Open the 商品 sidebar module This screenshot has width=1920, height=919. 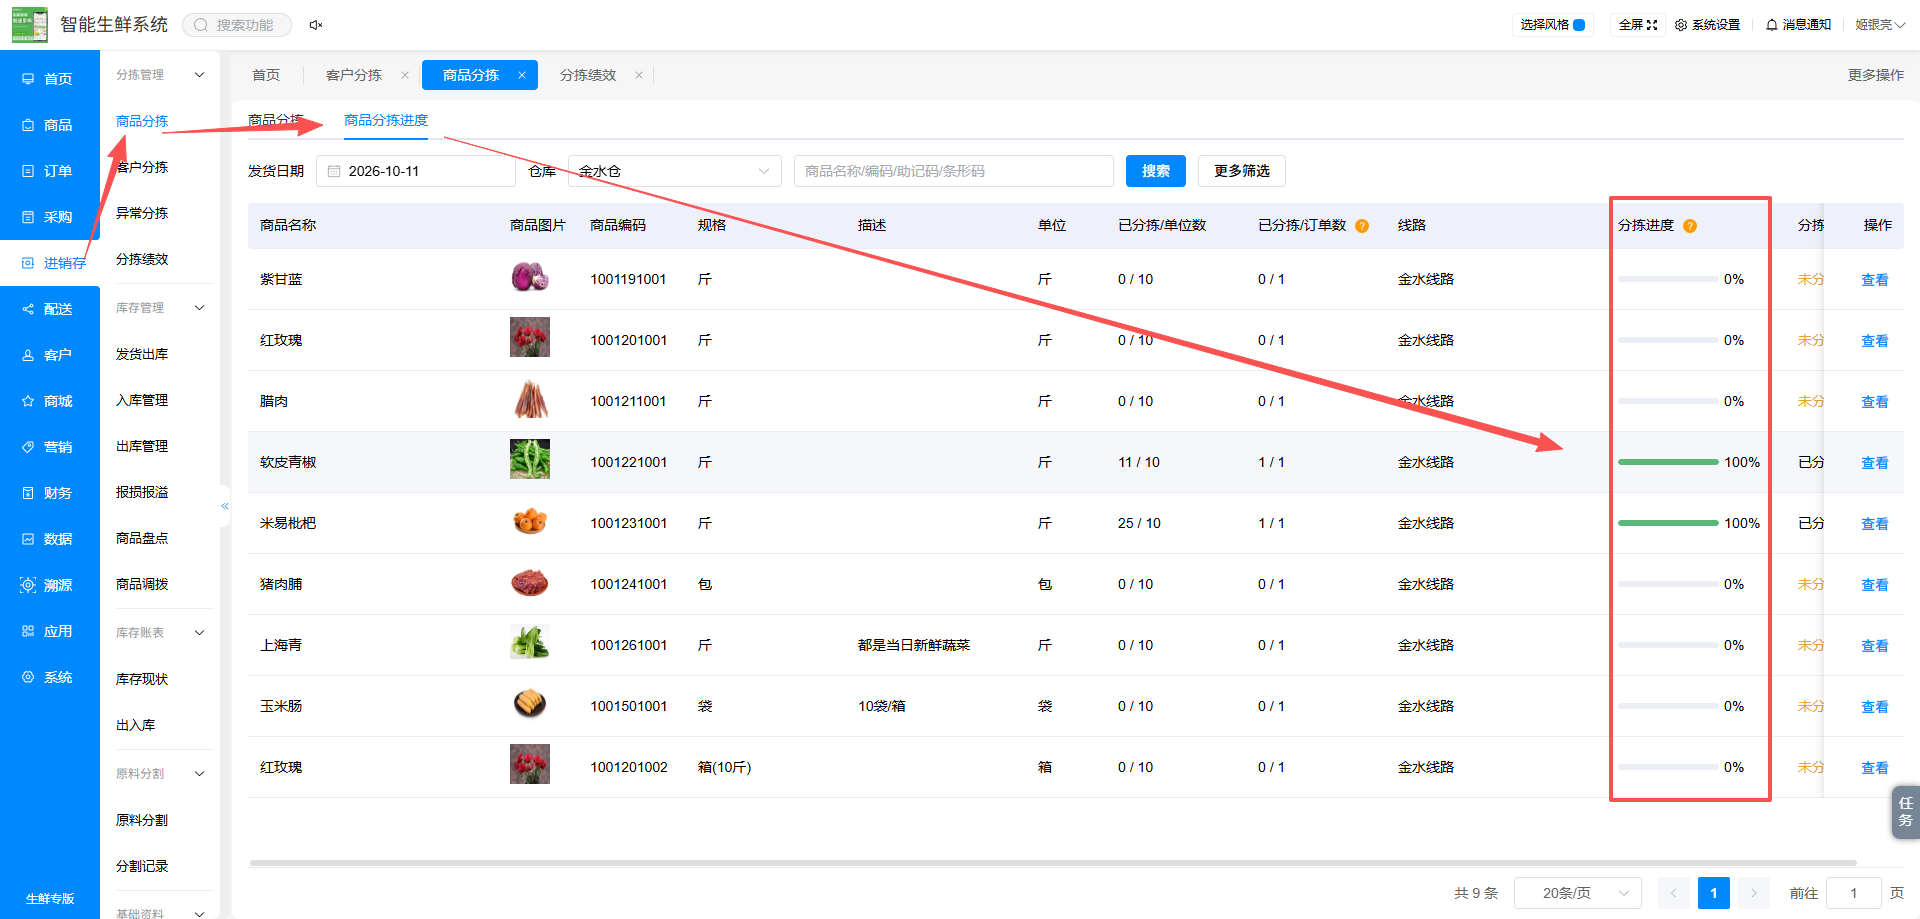[50, 125]
